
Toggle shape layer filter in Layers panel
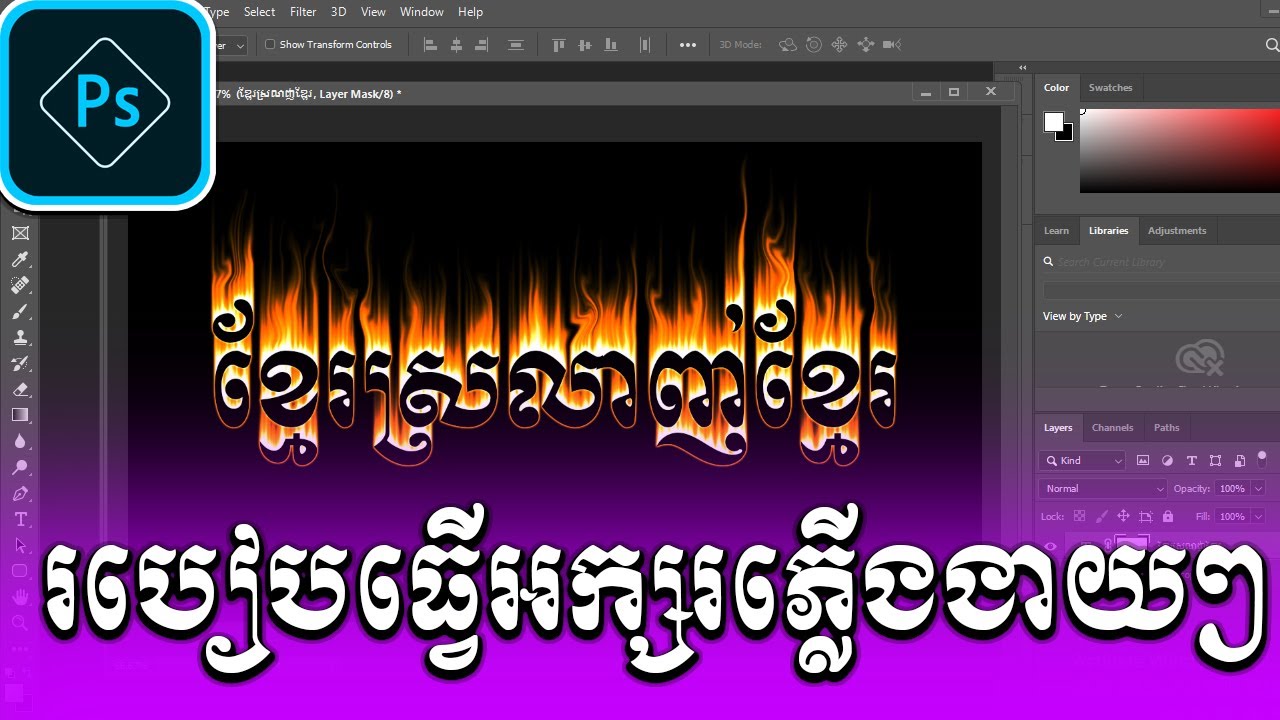pos(1215,460)
